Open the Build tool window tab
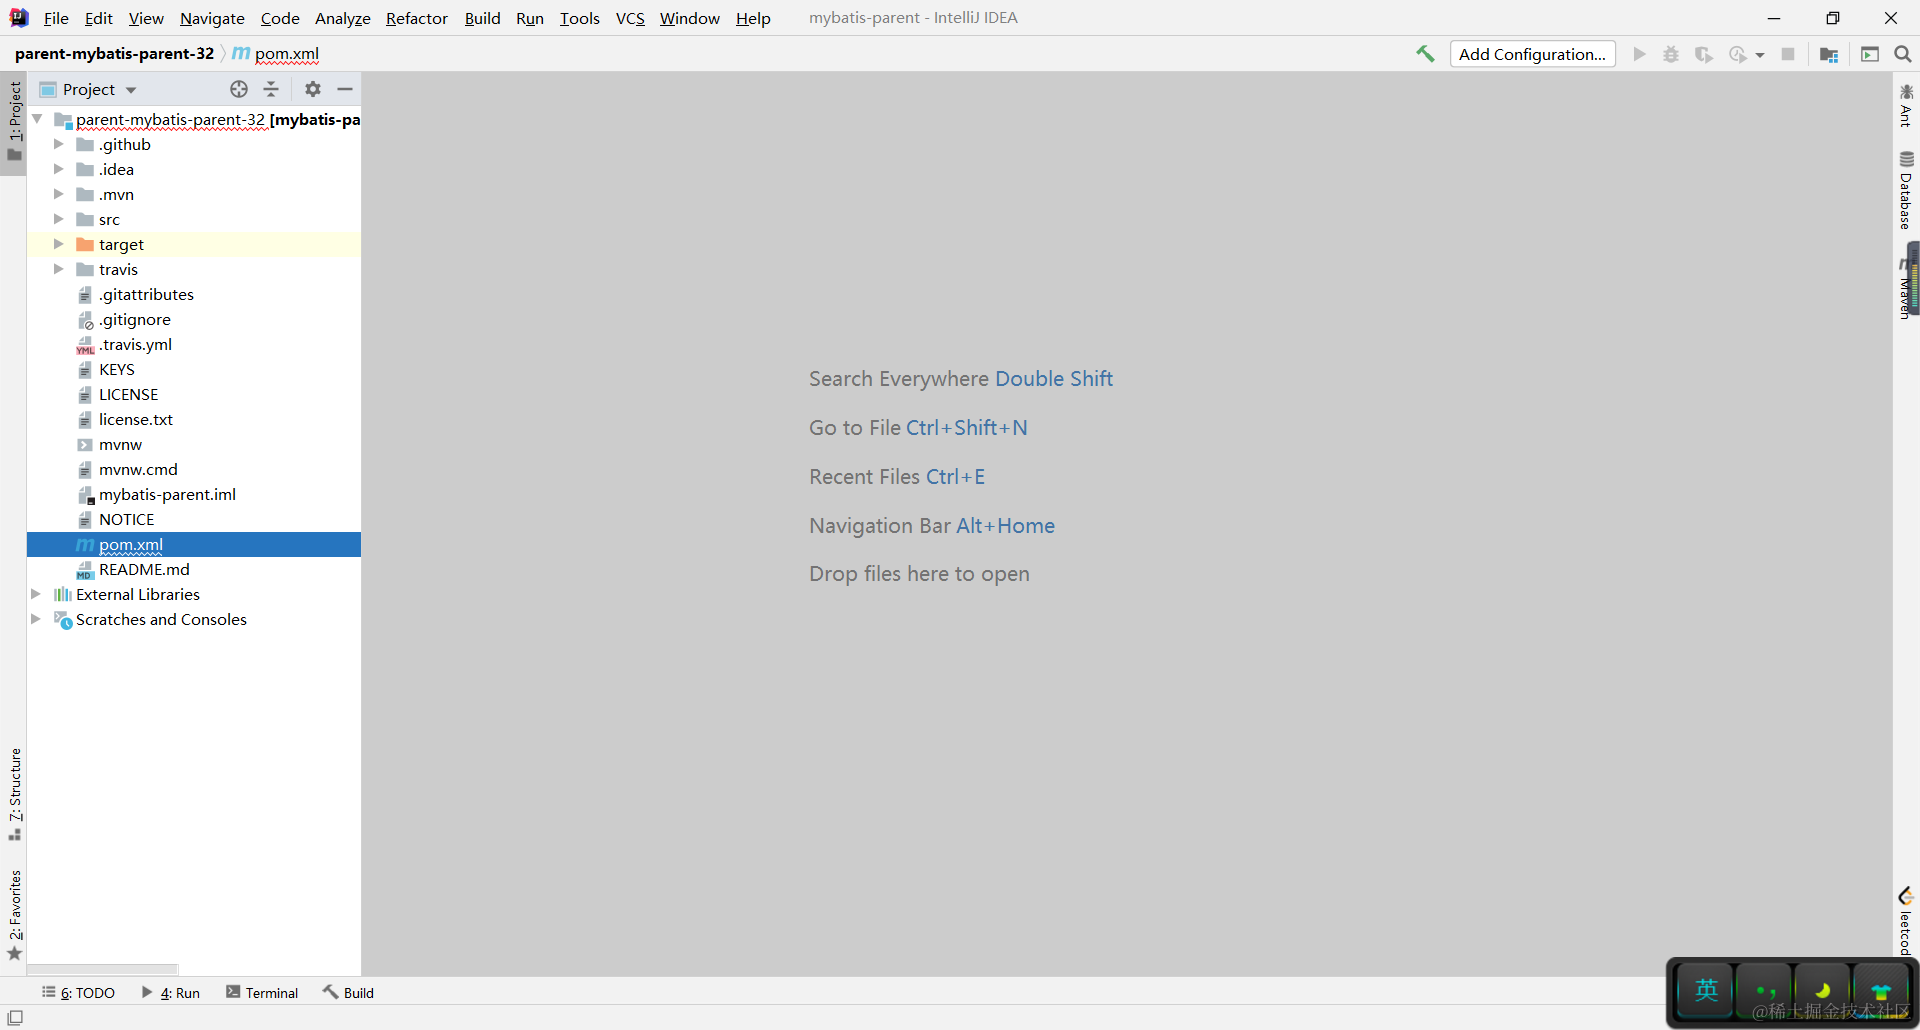1920x1030 pixels. 348,992
